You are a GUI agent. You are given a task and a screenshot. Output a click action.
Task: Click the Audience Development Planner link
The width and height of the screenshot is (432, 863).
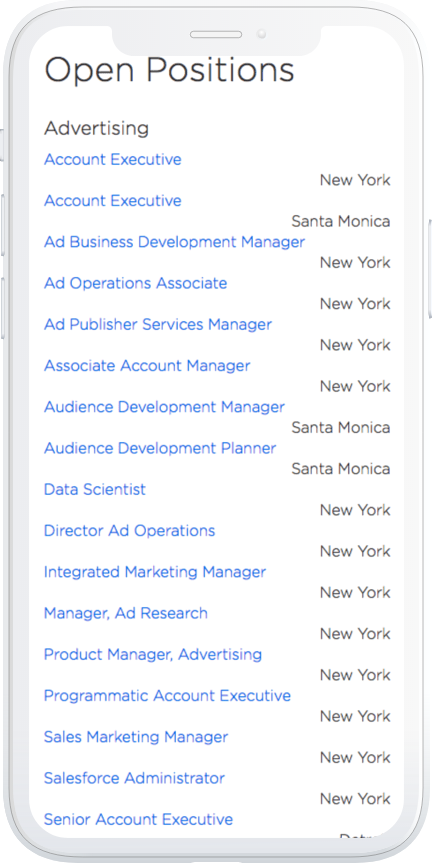coord(160,449)
